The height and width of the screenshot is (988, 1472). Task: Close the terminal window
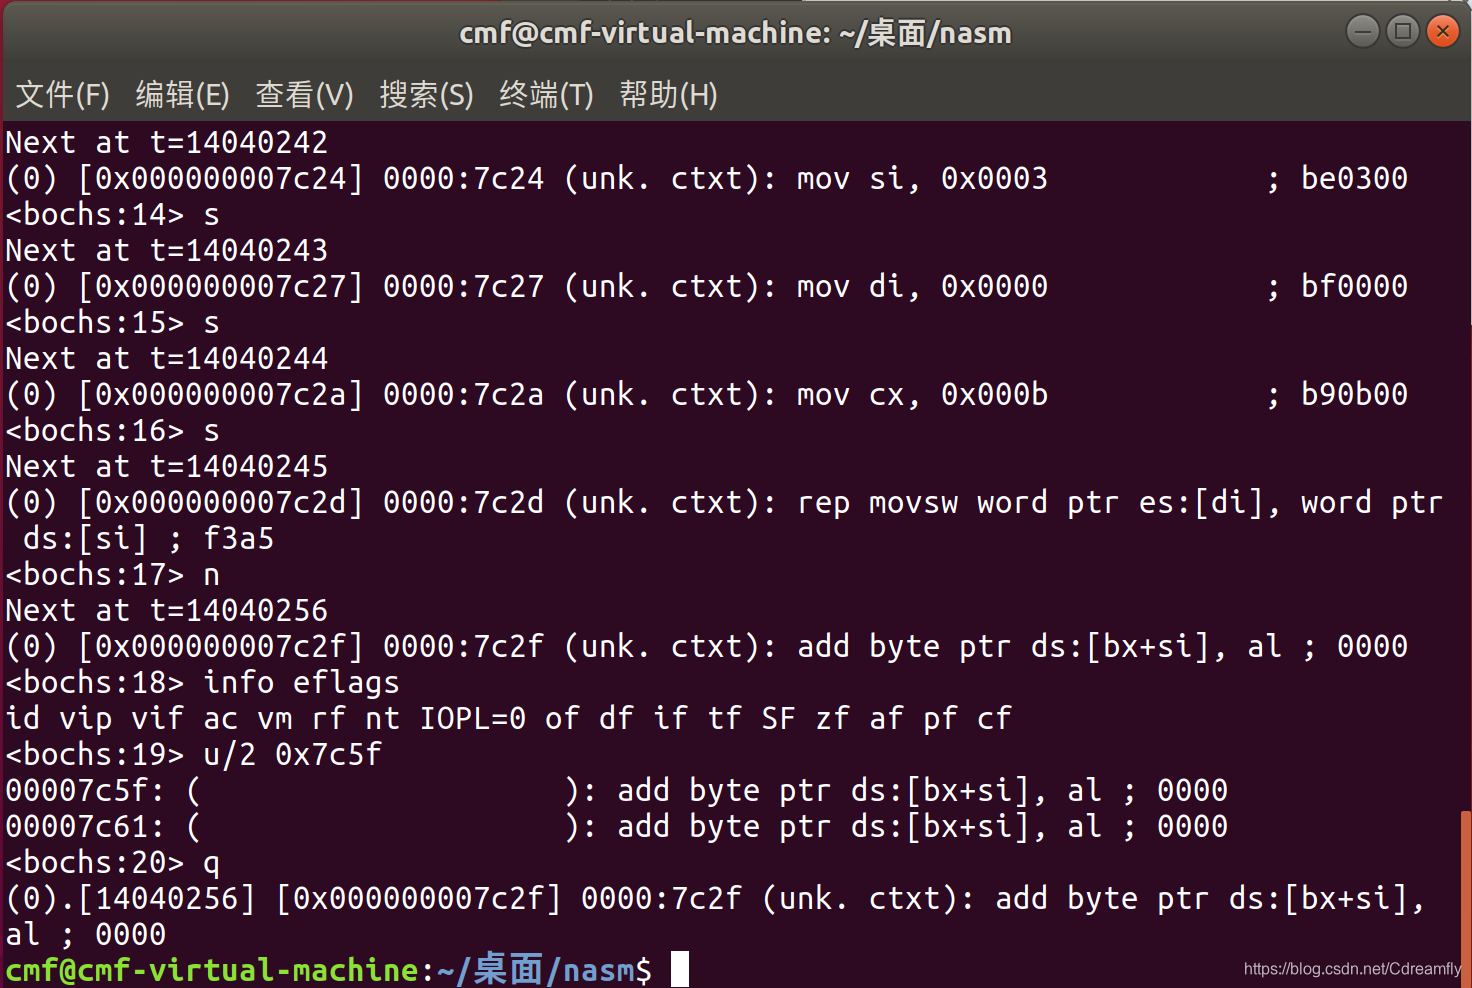coord(1443,32)
